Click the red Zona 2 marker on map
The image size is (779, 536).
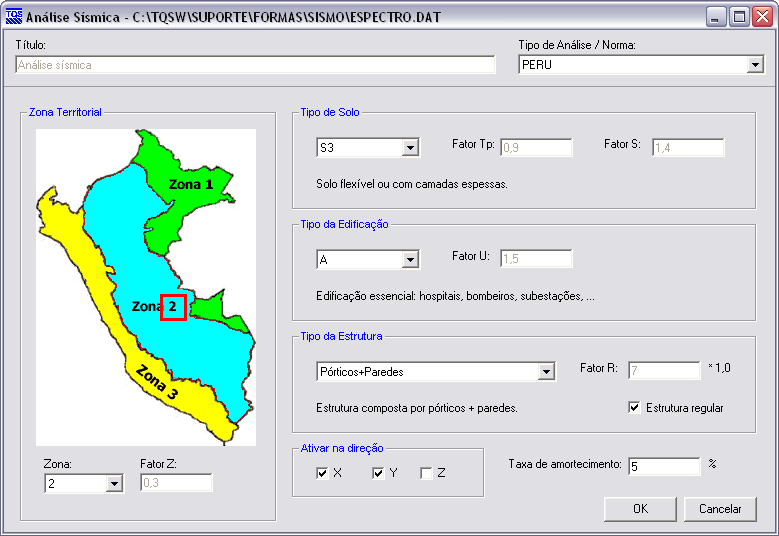[x=173, y=307]
